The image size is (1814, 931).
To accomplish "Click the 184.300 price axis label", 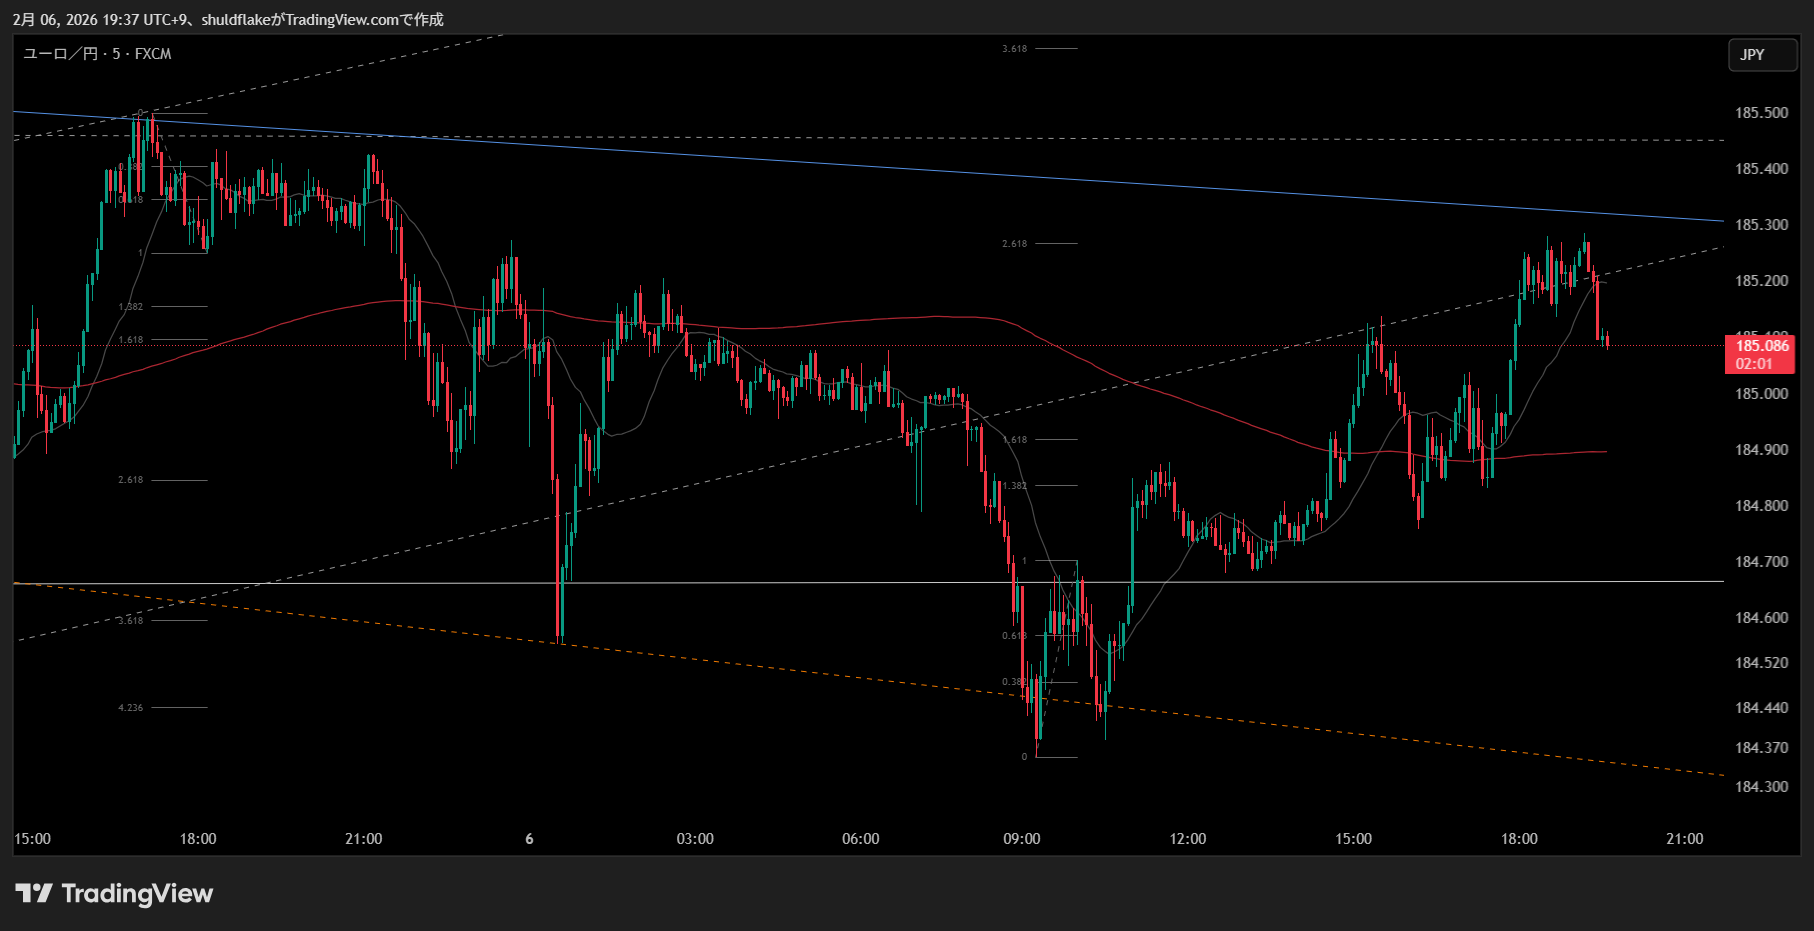I will click(1761, 787).
